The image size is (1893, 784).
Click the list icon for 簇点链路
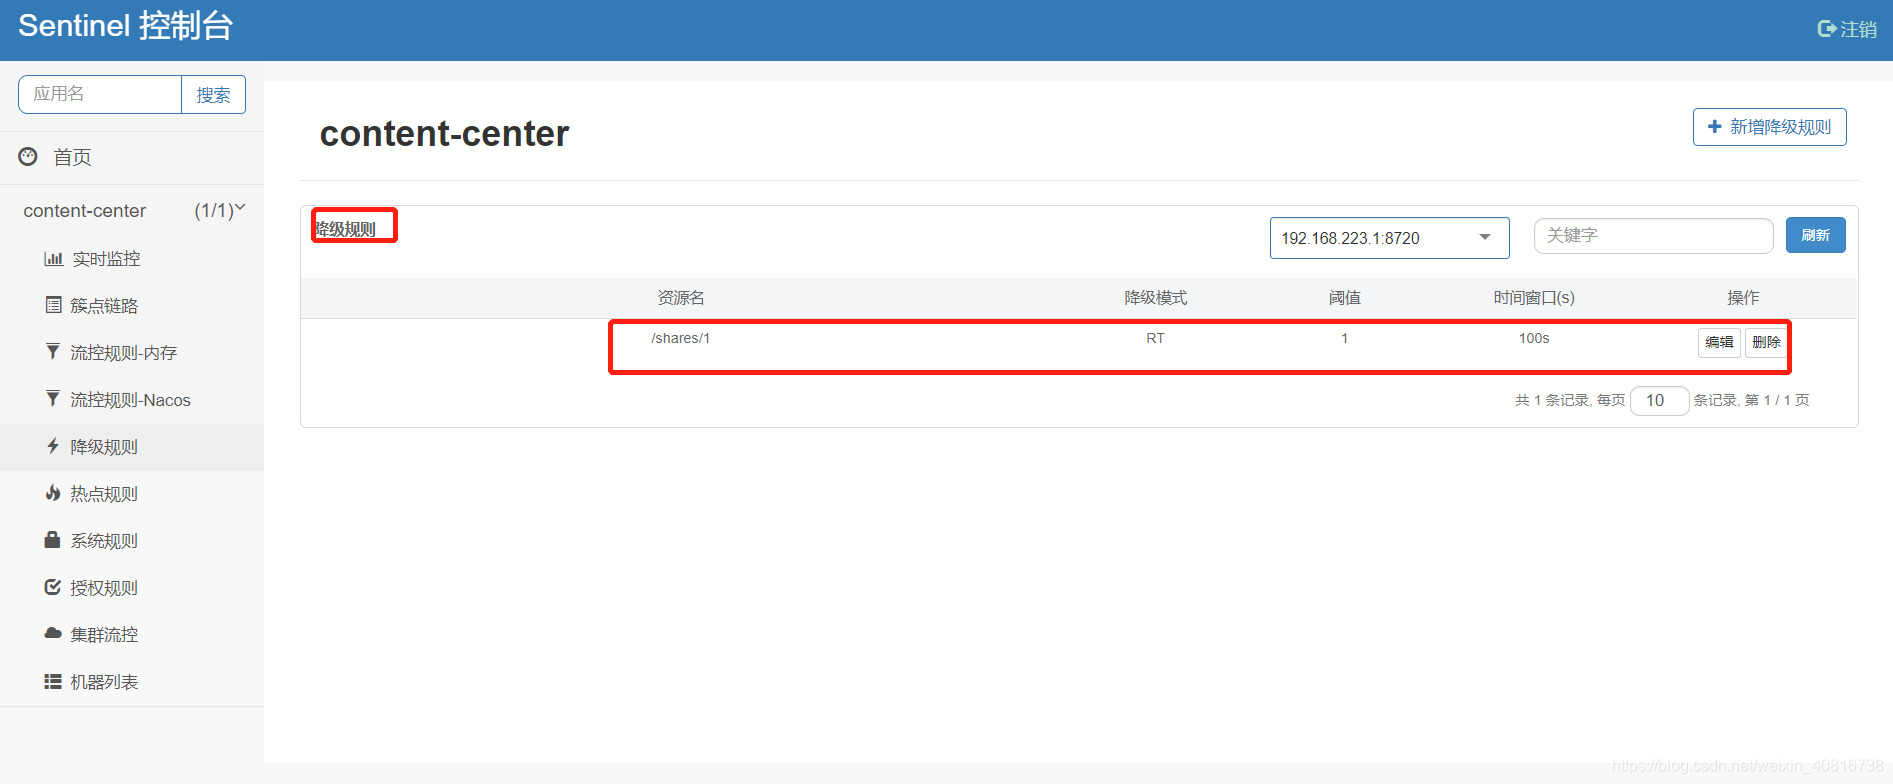[53, 305]
